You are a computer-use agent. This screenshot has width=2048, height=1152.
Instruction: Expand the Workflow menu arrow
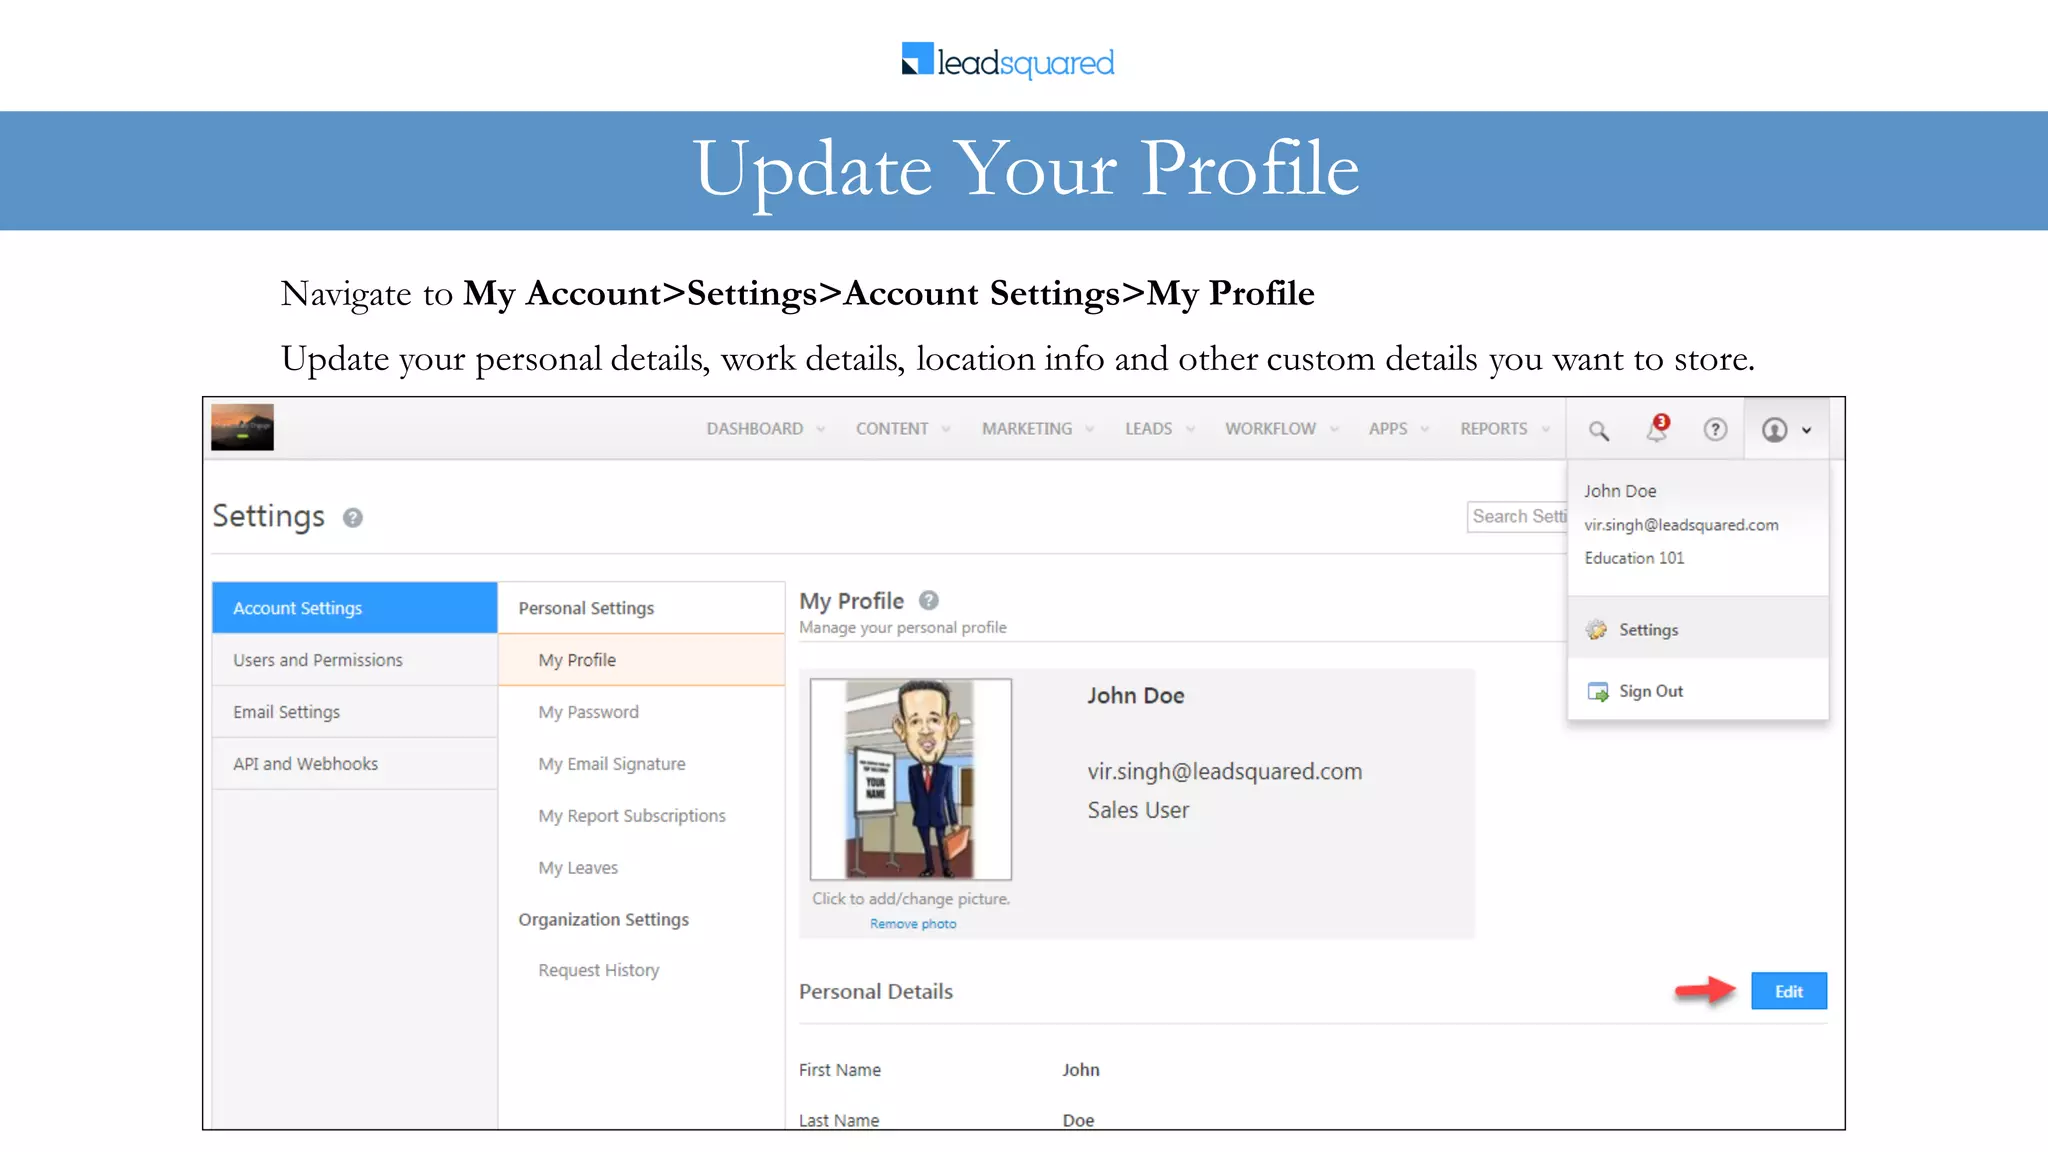coord(1334,429)
